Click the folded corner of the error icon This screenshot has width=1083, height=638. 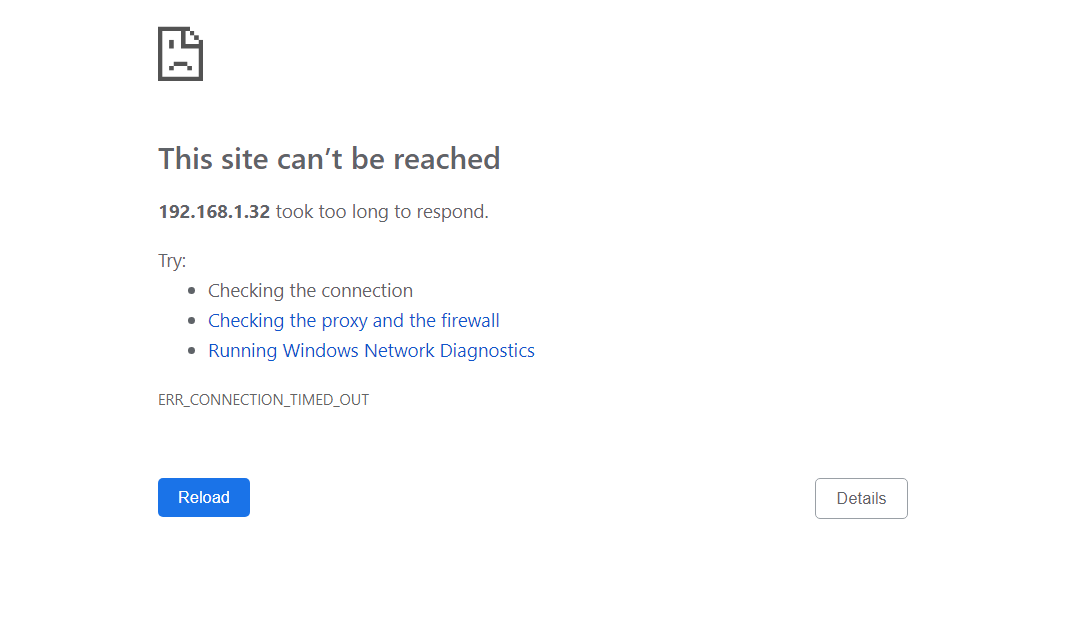click(194, 37)
